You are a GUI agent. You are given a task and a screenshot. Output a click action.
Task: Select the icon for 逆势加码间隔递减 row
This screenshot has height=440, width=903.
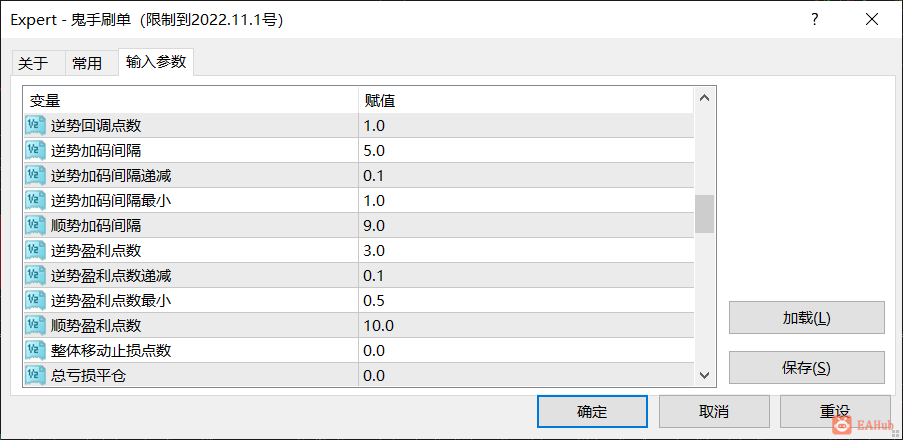point(35,175)
